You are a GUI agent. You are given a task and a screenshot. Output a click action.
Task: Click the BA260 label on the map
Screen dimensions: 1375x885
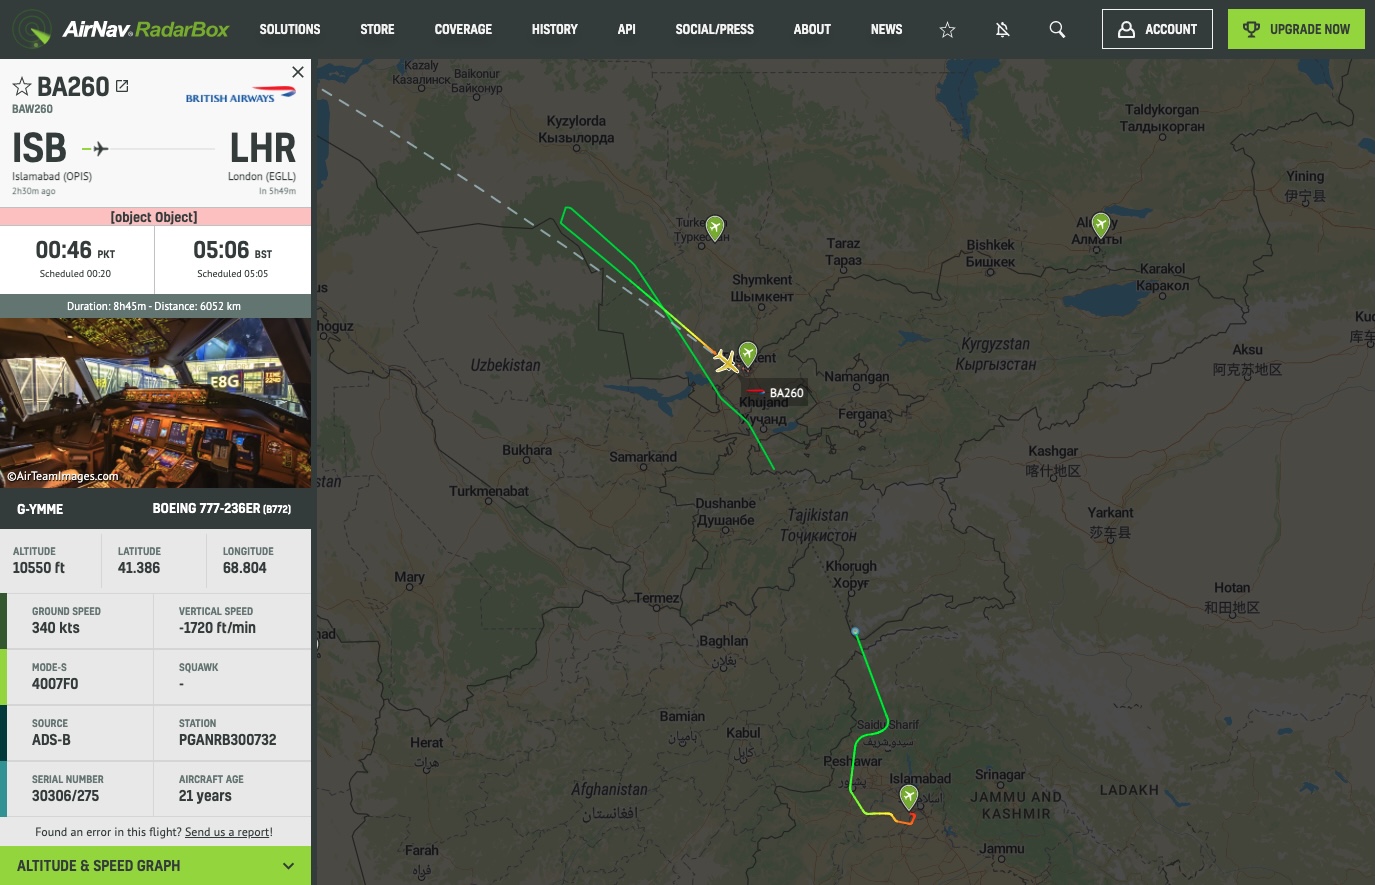775,393
